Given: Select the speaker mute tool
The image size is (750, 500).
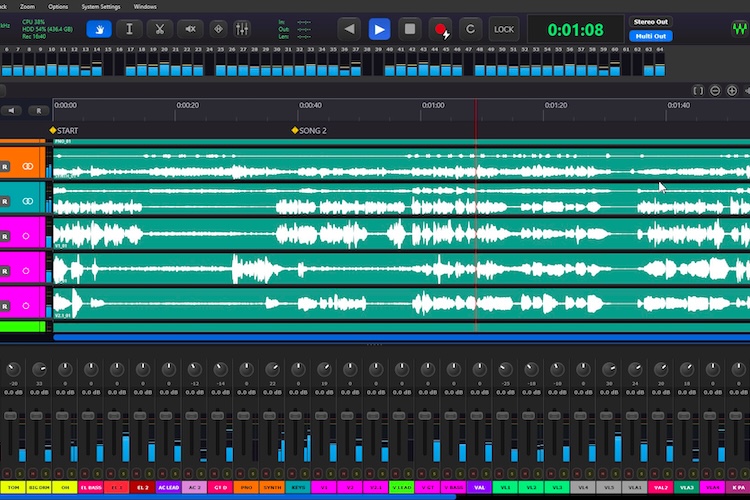Looking at the screenshot, I should pos(190,29).
